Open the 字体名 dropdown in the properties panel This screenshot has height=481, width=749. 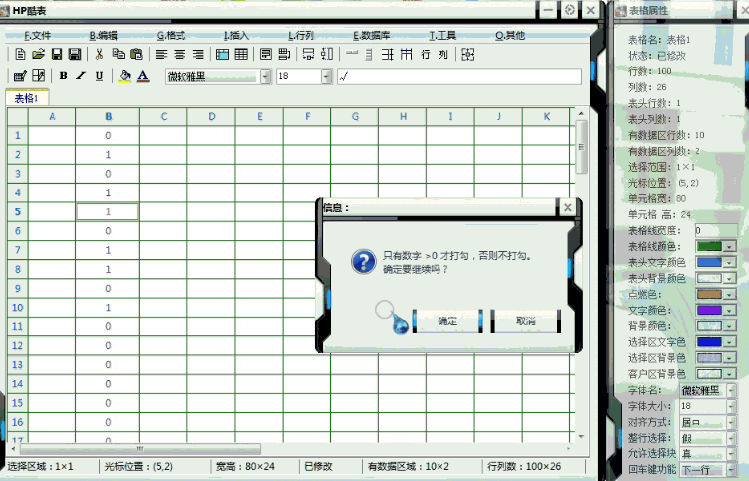point(731,390)
